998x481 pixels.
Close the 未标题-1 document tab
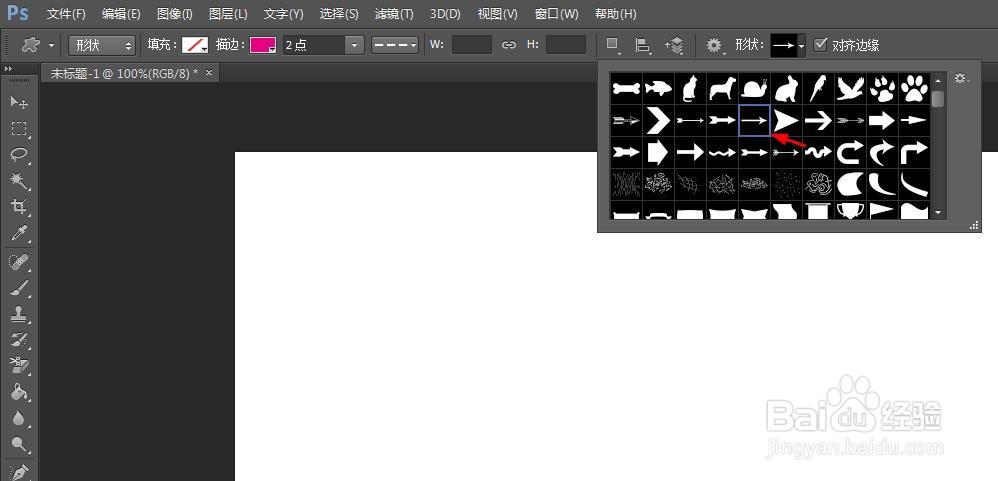[x=209, y=73]
